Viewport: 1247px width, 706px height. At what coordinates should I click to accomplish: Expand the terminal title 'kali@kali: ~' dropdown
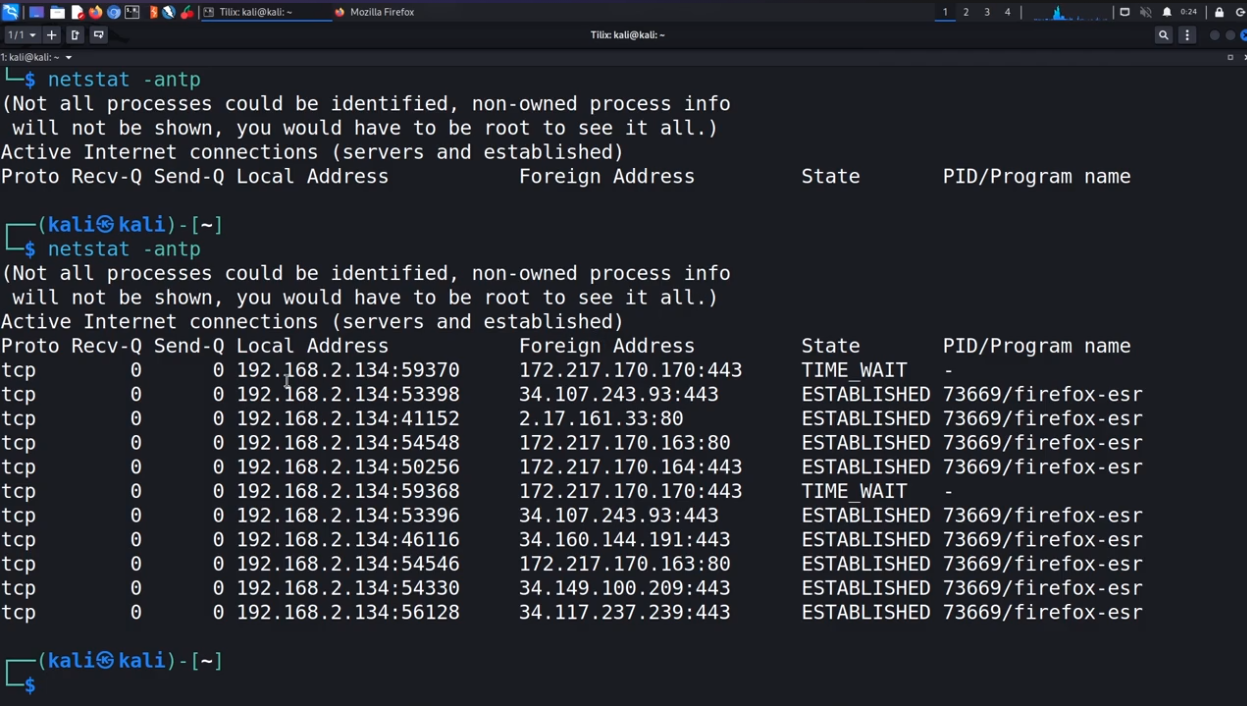[68, 58]
